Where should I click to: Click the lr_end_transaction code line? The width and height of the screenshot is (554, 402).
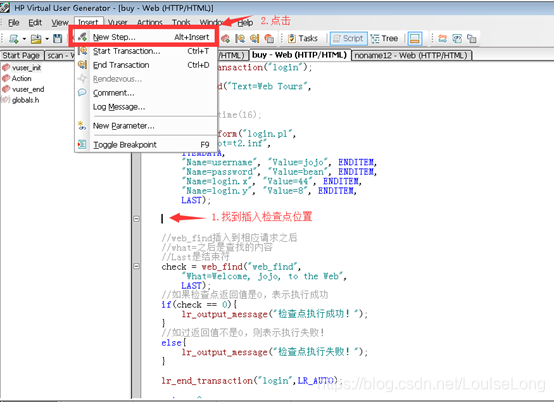pos(252,380)
